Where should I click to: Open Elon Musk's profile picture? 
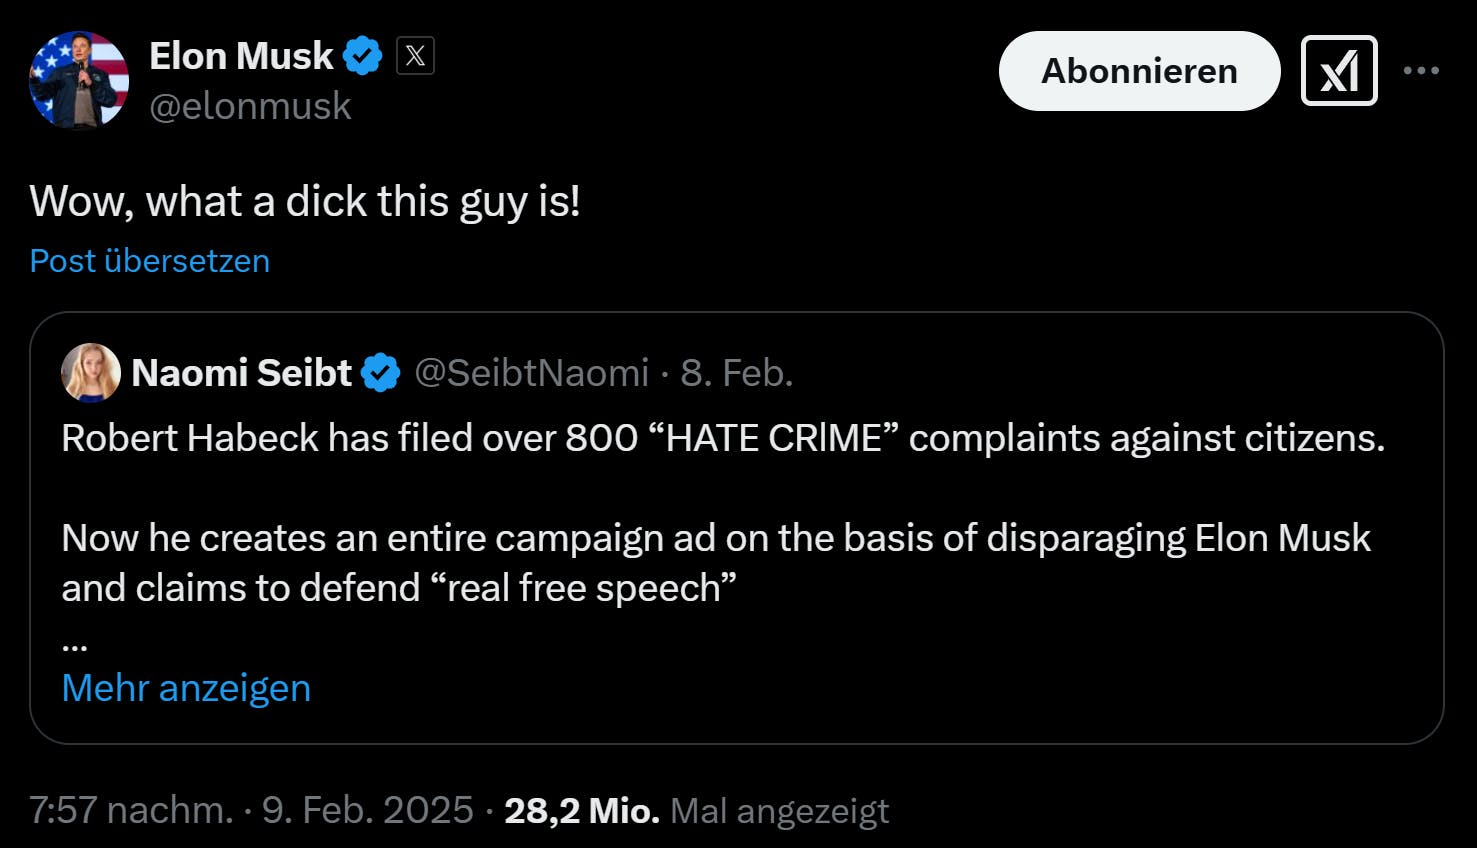point(79,80)
